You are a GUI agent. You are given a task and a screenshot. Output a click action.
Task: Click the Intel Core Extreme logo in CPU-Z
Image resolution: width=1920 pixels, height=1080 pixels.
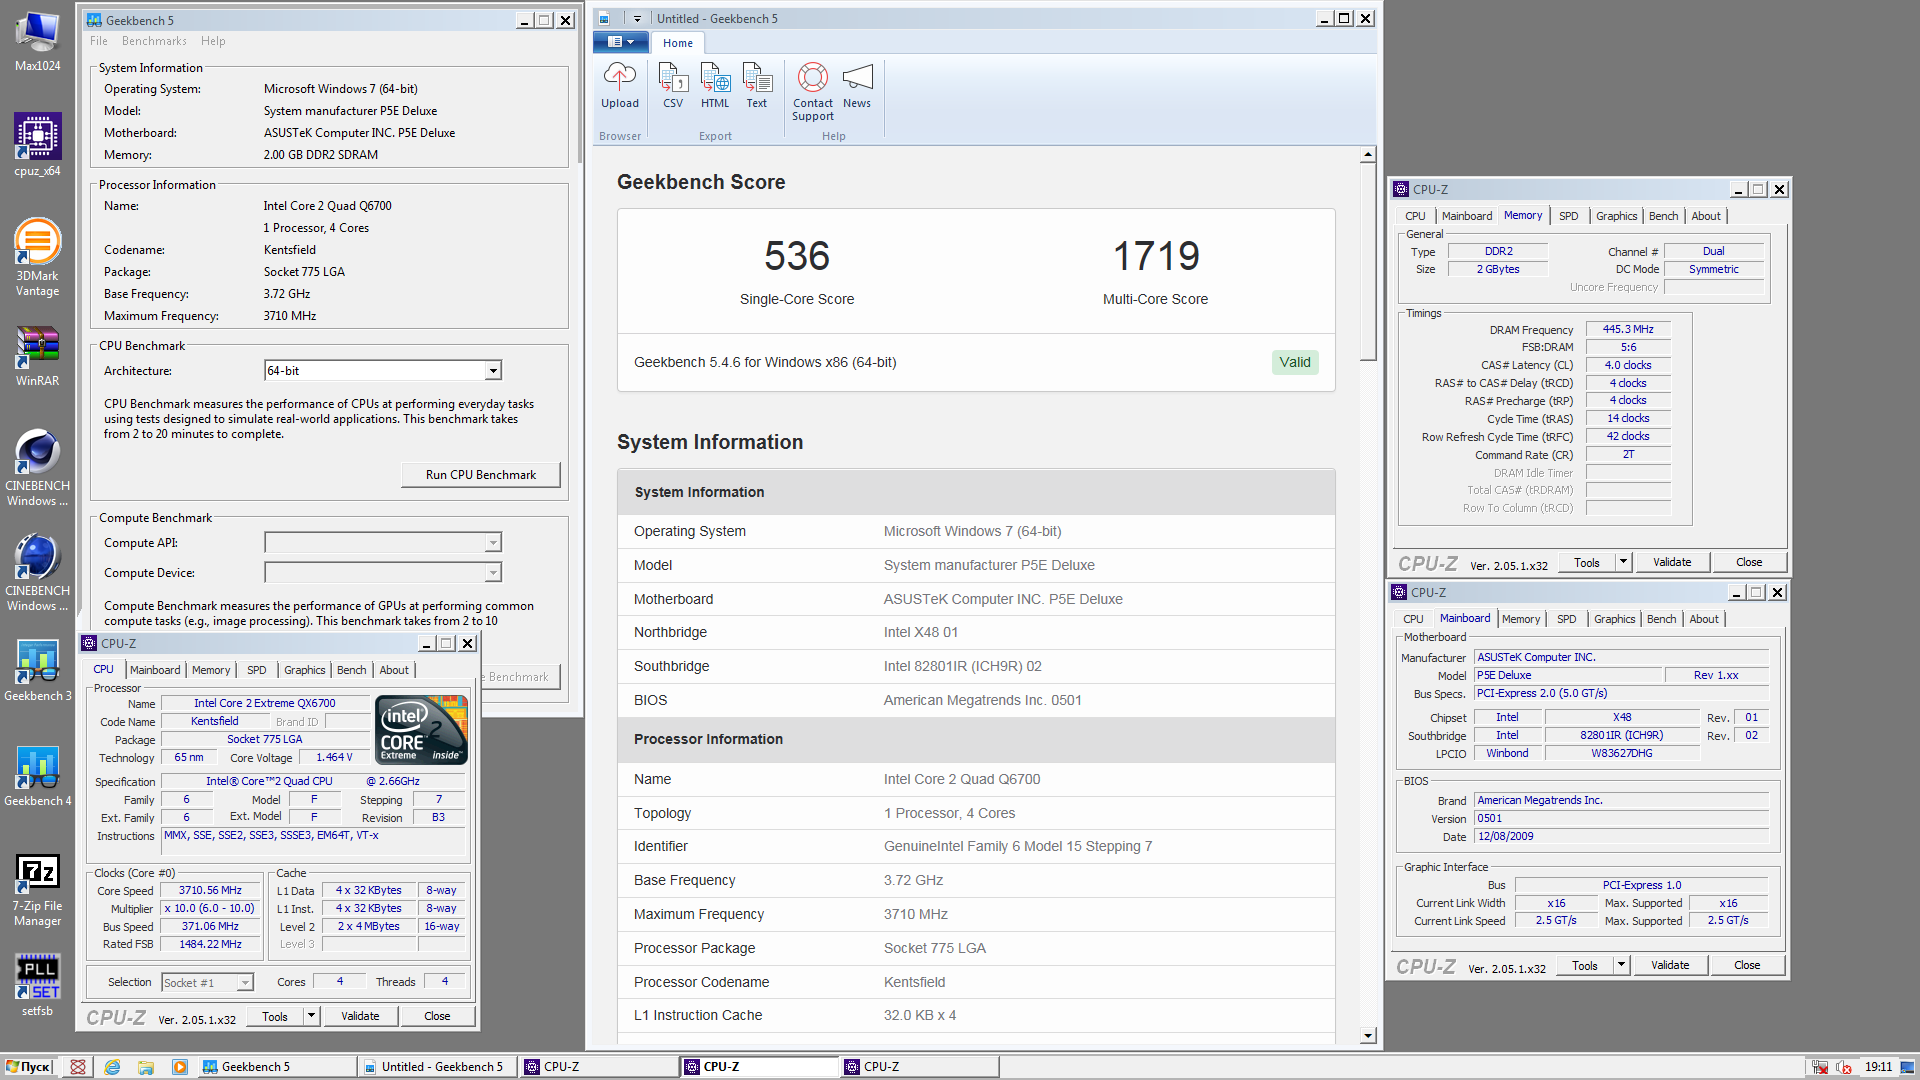(x=421, y=729)
